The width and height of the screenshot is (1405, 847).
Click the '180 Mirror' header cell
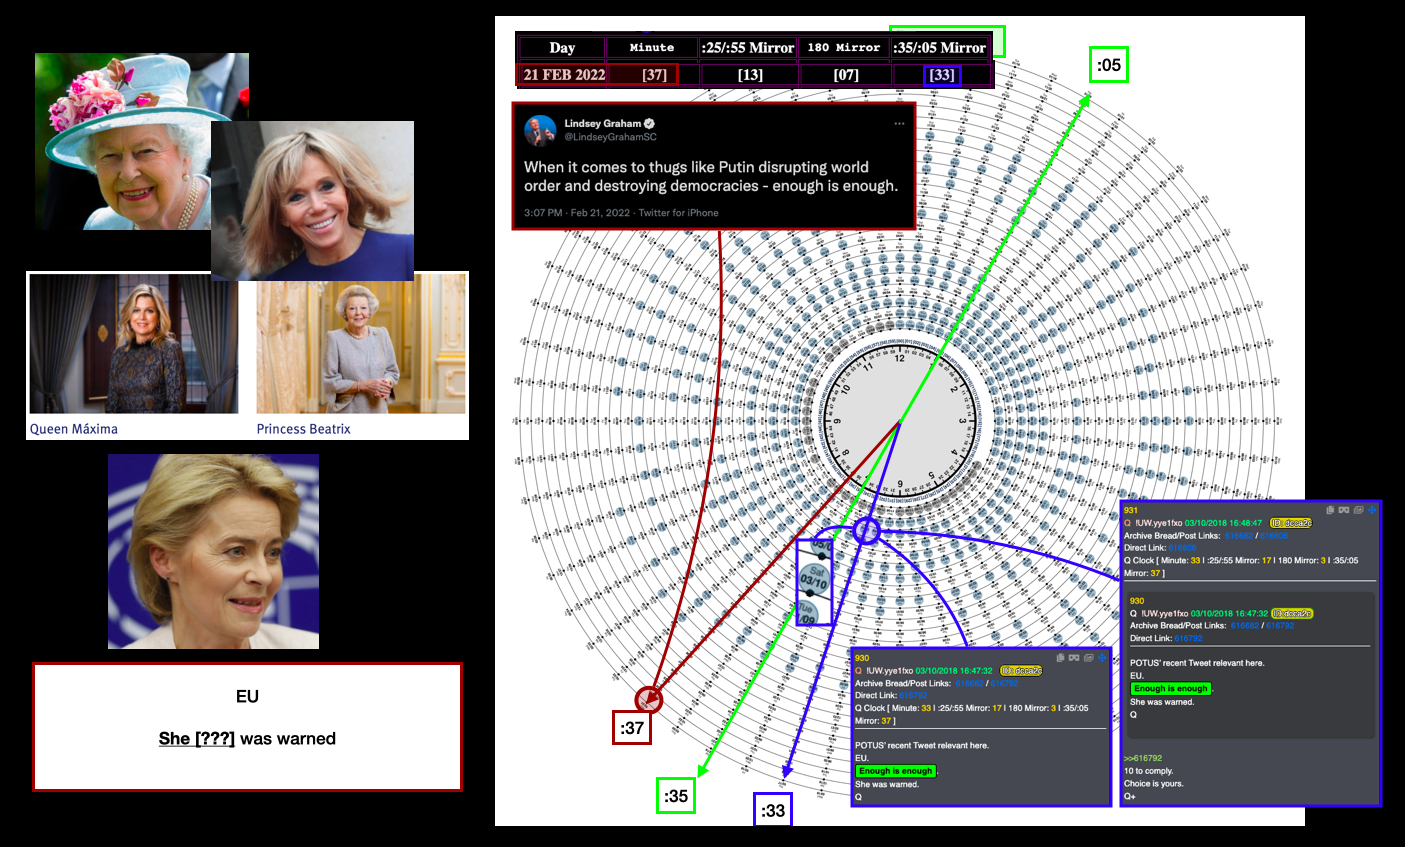coord(844,48)
